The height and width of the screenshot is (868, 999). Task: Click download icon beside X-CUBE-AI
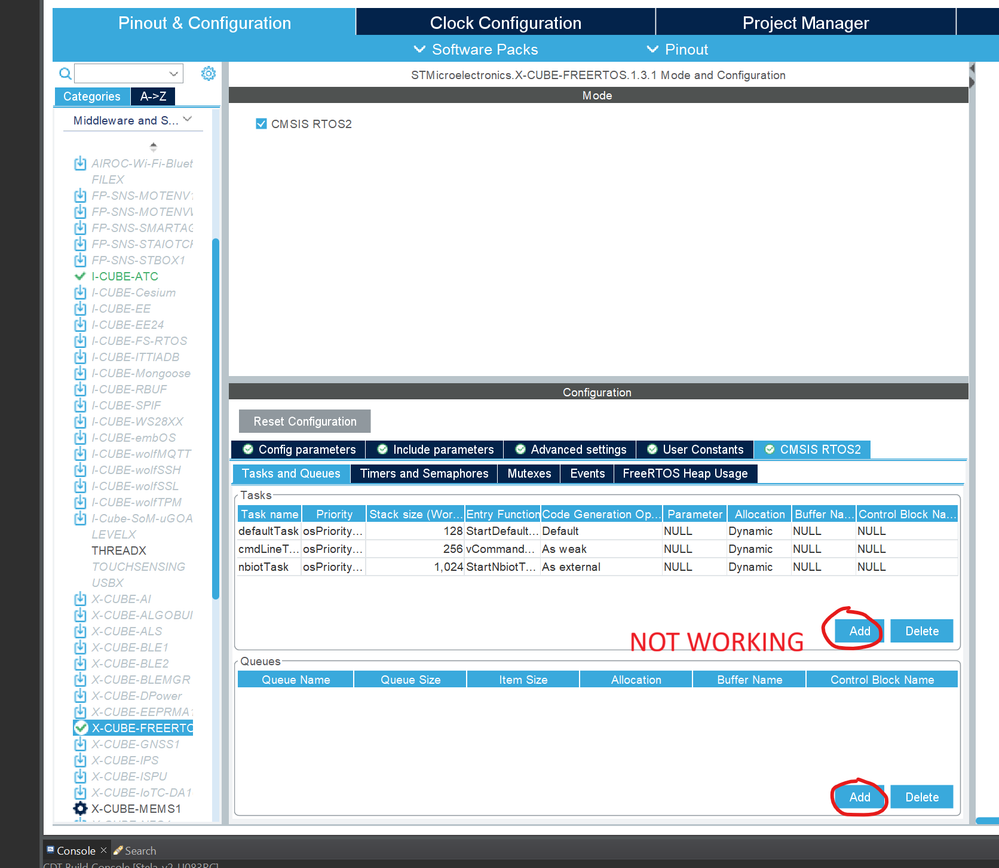tap(80, 599)
